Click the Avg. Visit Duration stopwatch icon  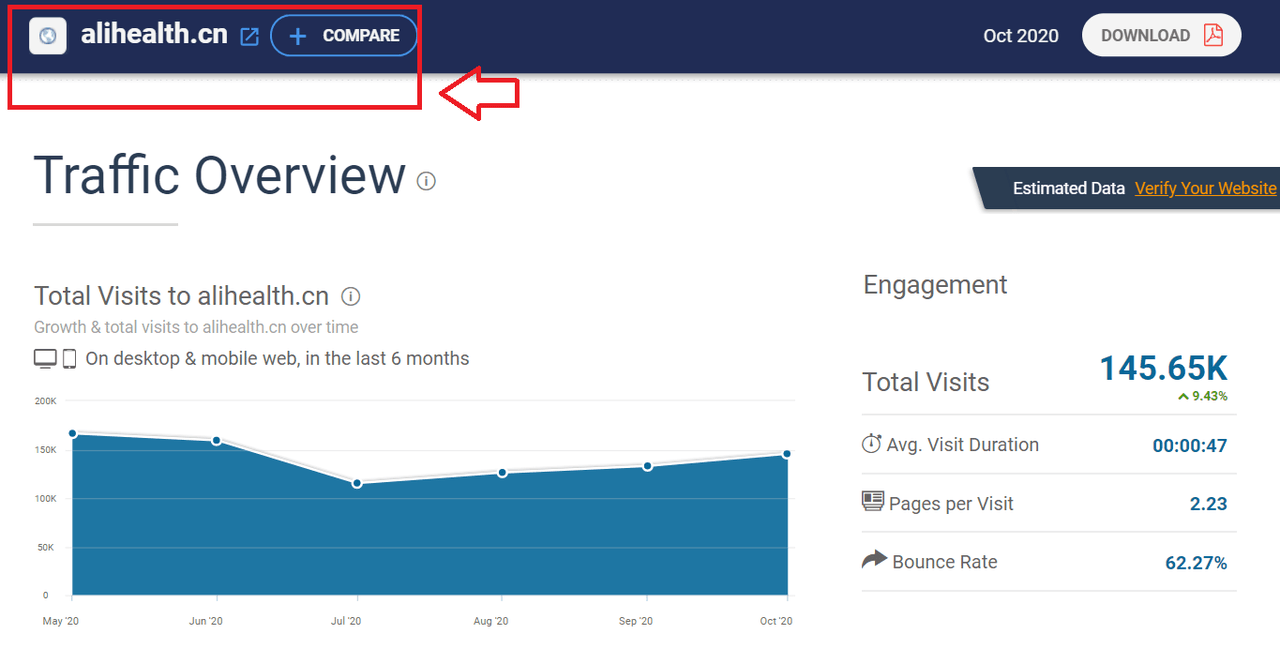click(872, 443)
